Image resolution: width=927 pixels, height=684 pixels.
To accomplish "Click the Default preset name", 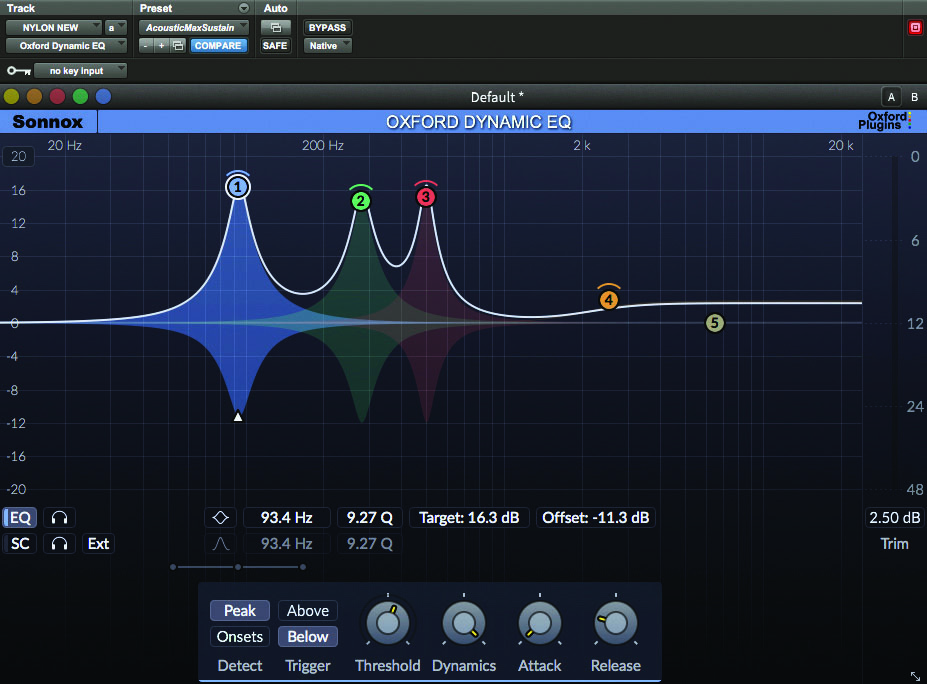I will coord(497,97).
